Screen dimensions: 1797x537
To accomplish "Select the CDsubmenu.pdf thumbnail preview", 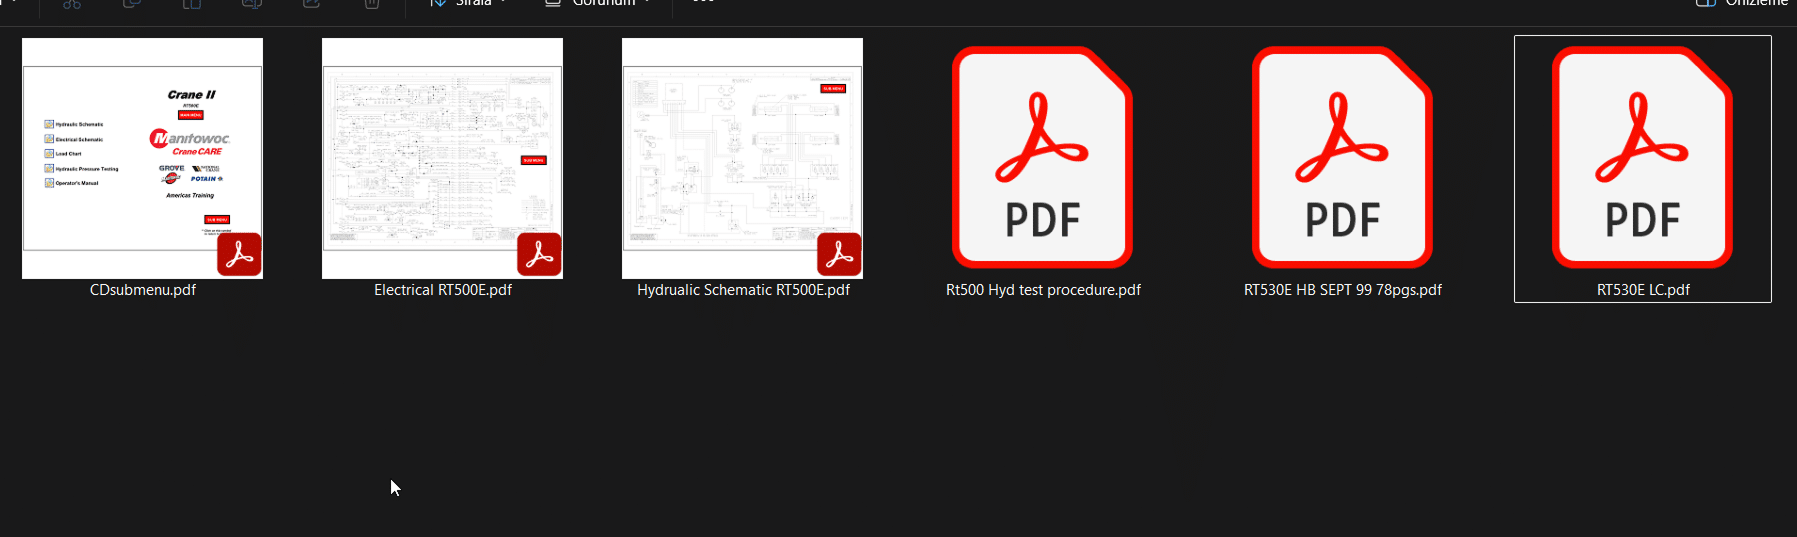I will click(142, 158).
